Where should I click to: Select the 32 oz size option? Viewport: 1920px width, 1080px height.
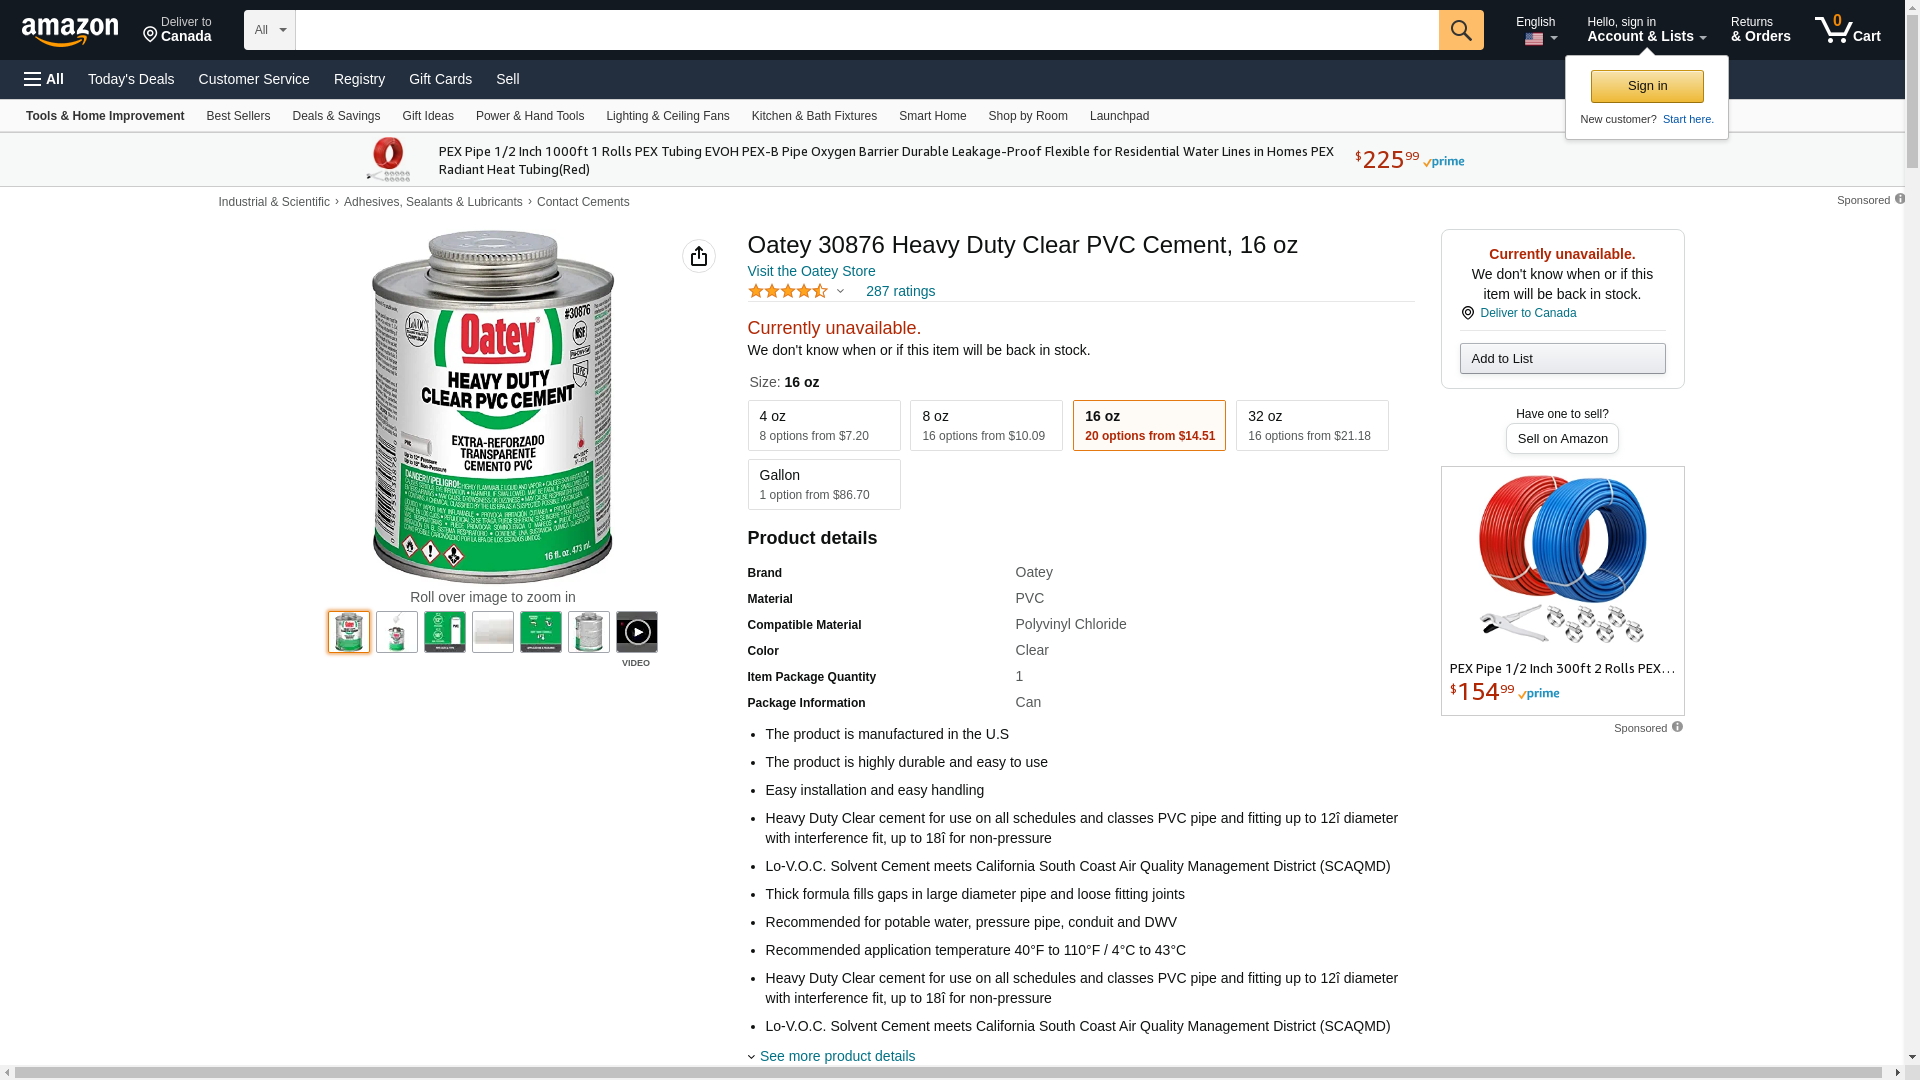click(x=1312, y=425)
